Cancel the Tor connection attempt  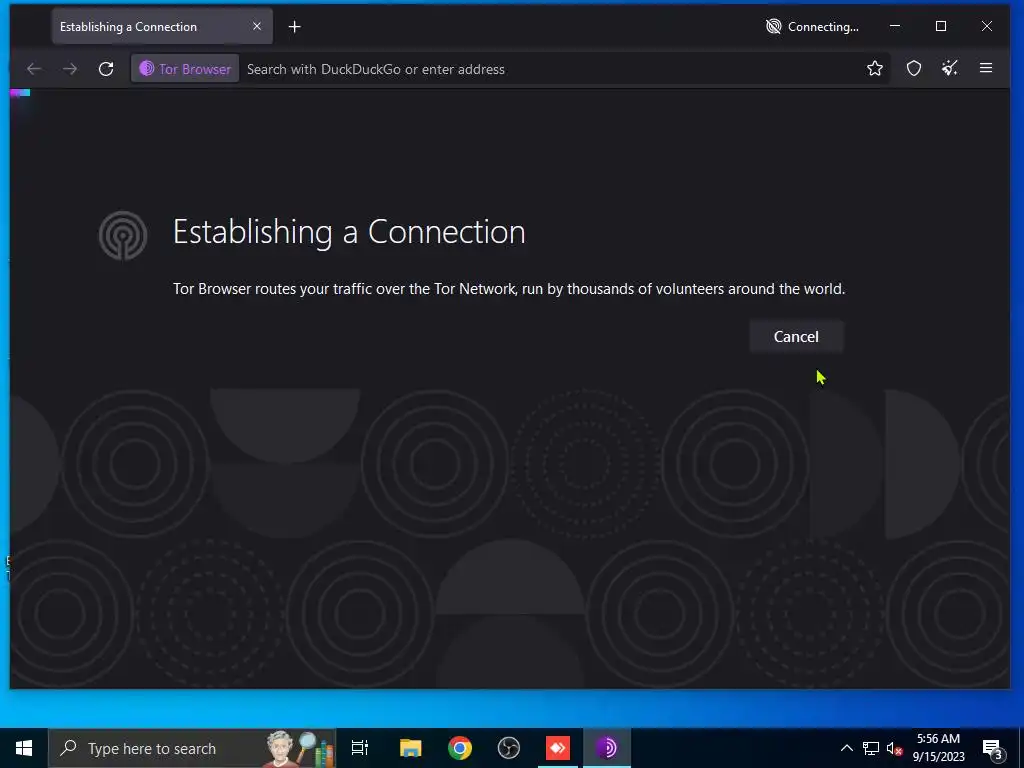[796, 336]
